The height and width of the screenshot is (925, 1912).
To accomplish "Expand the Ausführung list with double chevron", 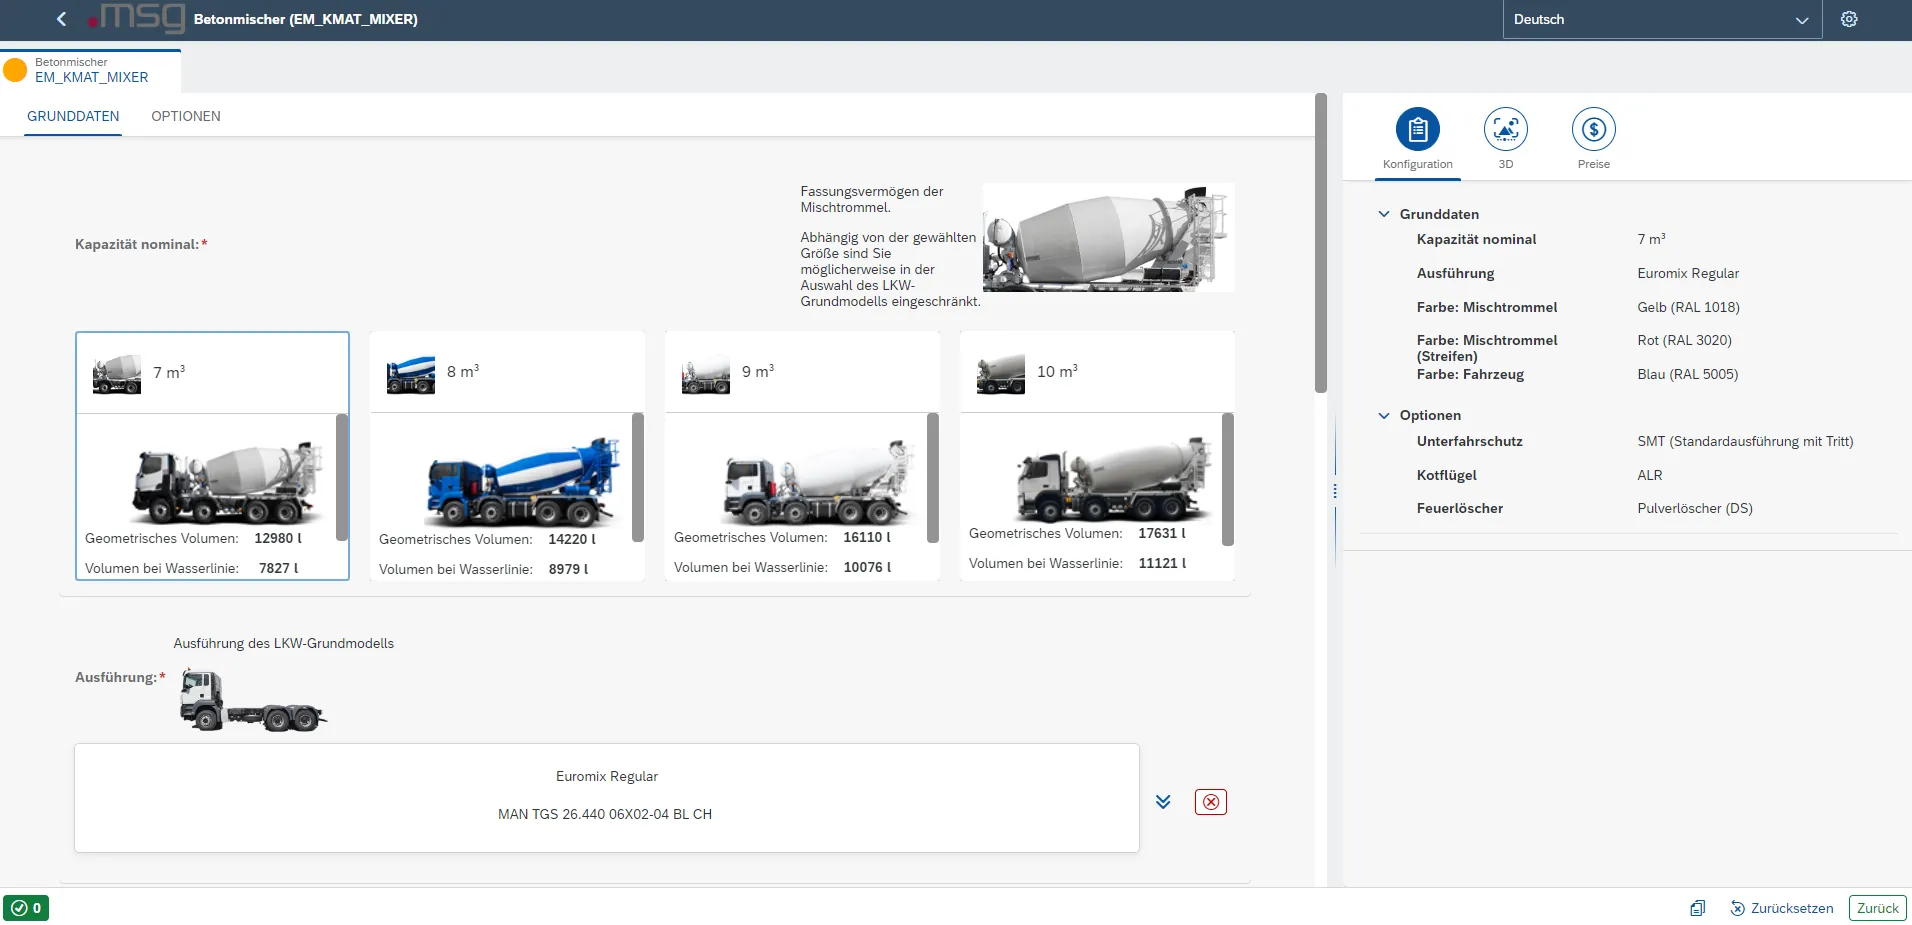I will pyautogui.click(x=1163, y=802).
